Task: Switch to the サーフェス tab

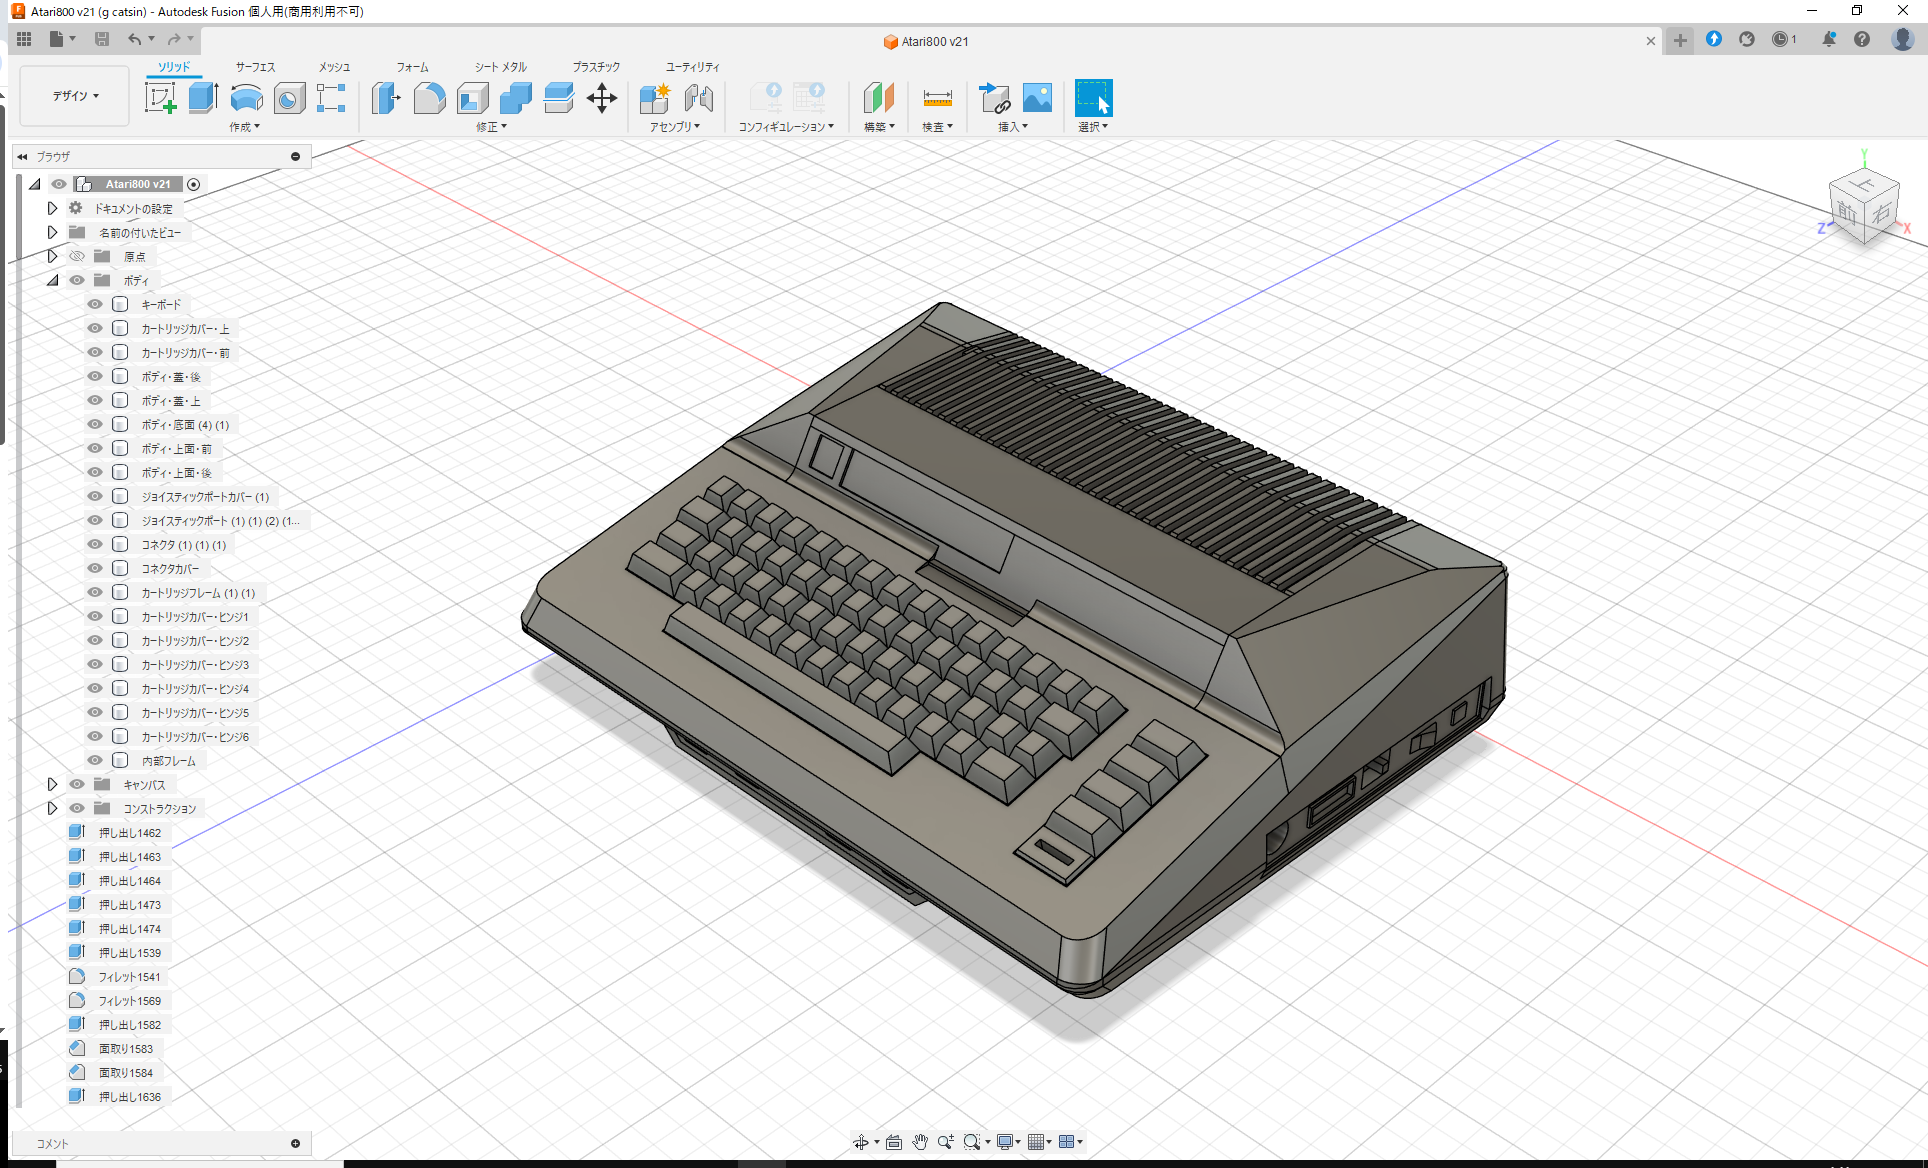Action: (x=254, y=67)
